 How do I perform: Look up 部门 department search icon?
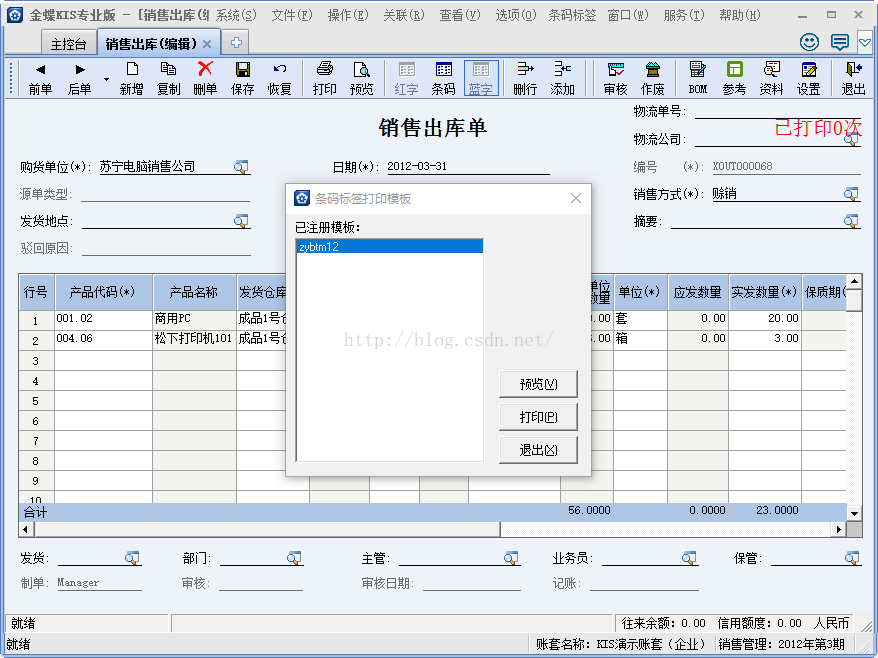(294, 558)
